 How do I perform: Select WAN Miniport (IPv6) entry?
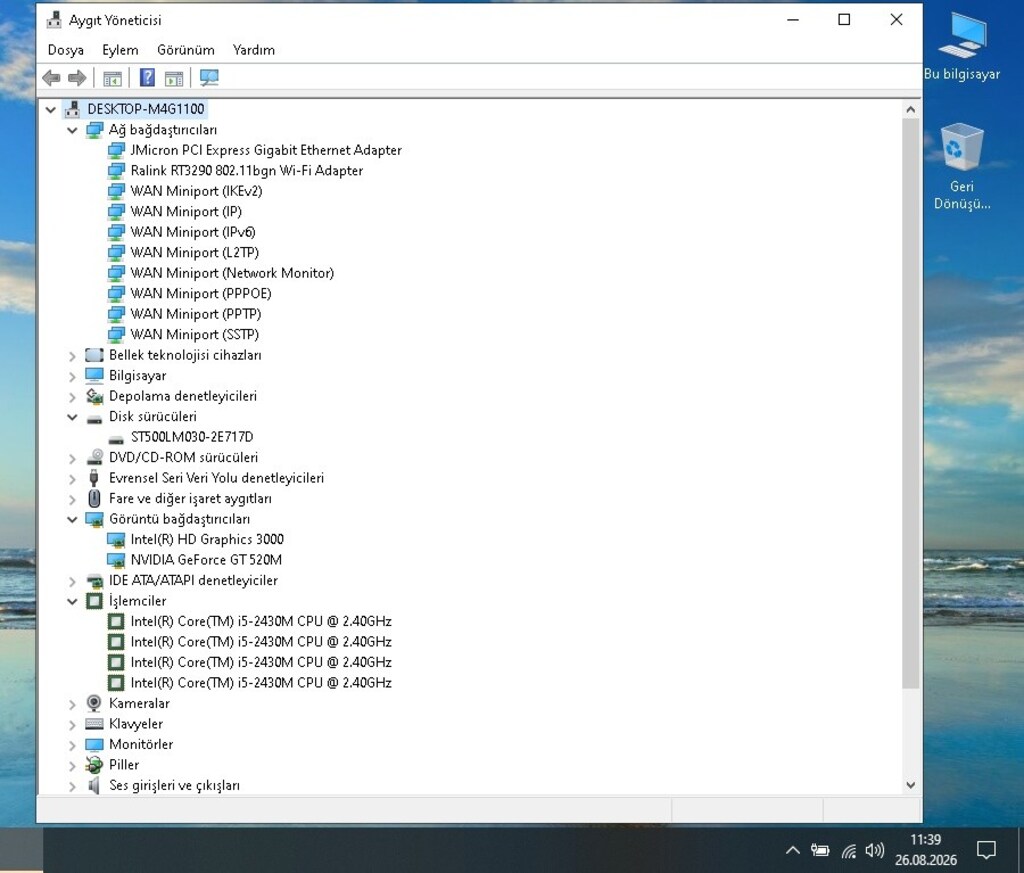point(193,232)
